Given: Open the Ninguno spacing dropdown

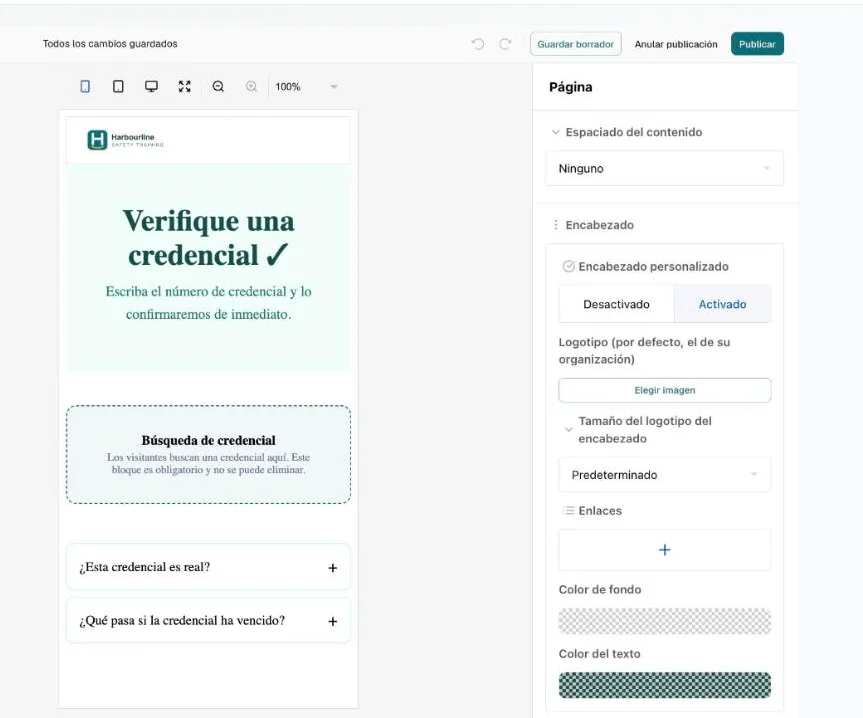Looking at the screenshot, I should click(x=664, y=168).
